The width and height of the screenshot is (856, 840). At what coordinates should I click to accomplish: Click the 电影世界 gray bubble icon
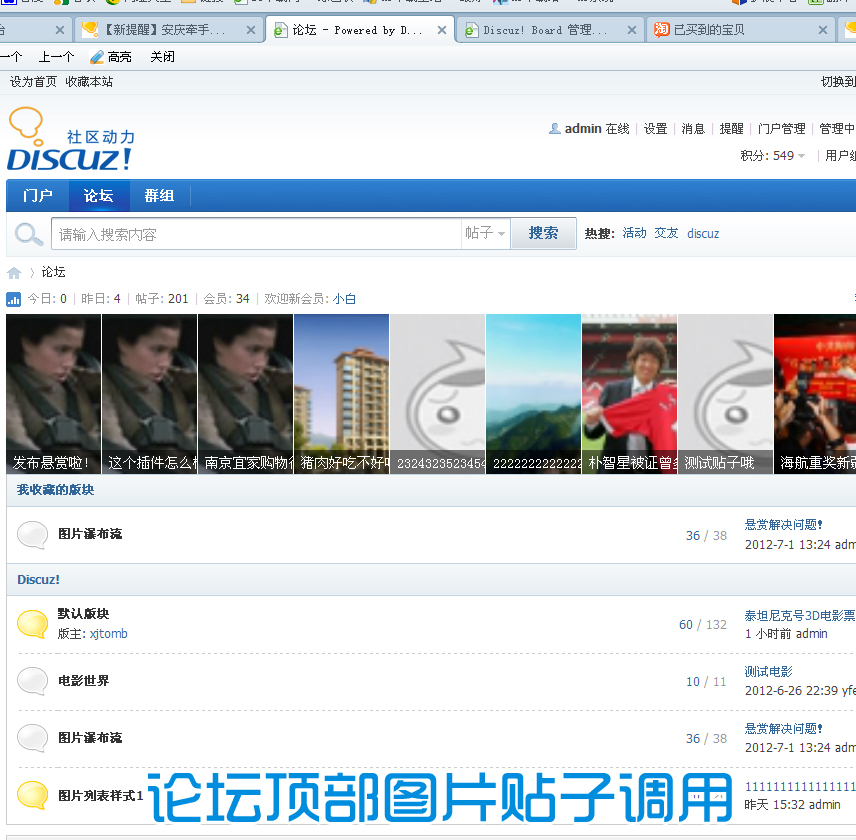33,681
